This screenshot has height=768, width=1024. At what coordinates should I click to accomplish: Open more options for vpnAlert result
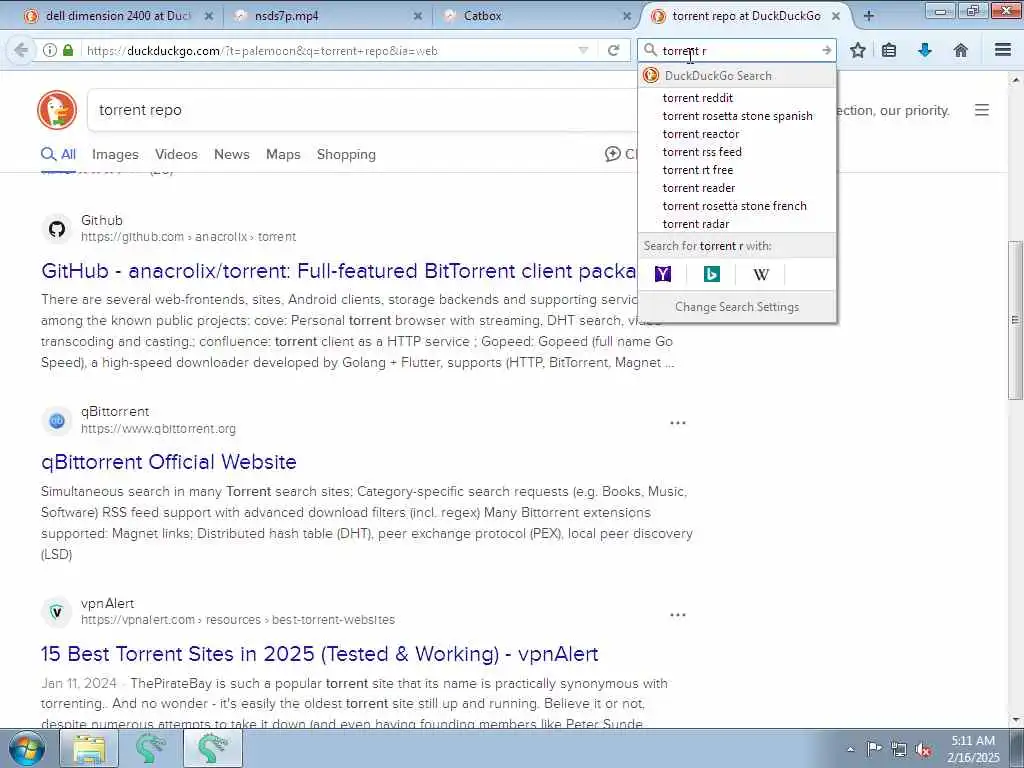tap(678, 615)
